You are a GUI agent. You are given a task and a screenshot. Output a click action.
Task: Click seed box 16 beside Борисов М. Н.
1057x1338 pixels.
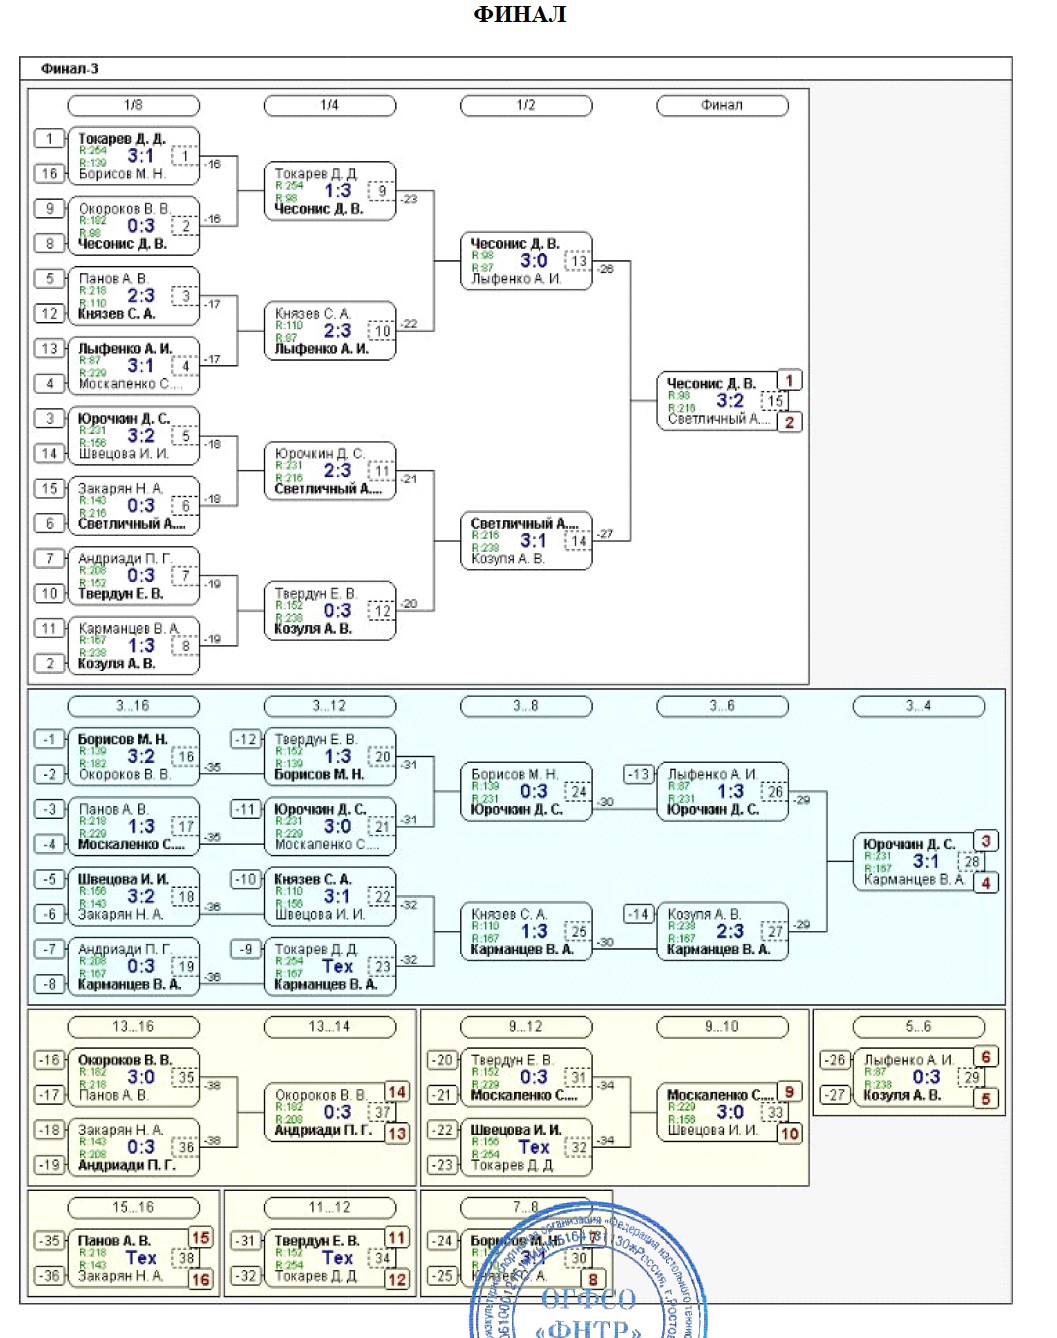pyautogui.click(x=49, y=173)
